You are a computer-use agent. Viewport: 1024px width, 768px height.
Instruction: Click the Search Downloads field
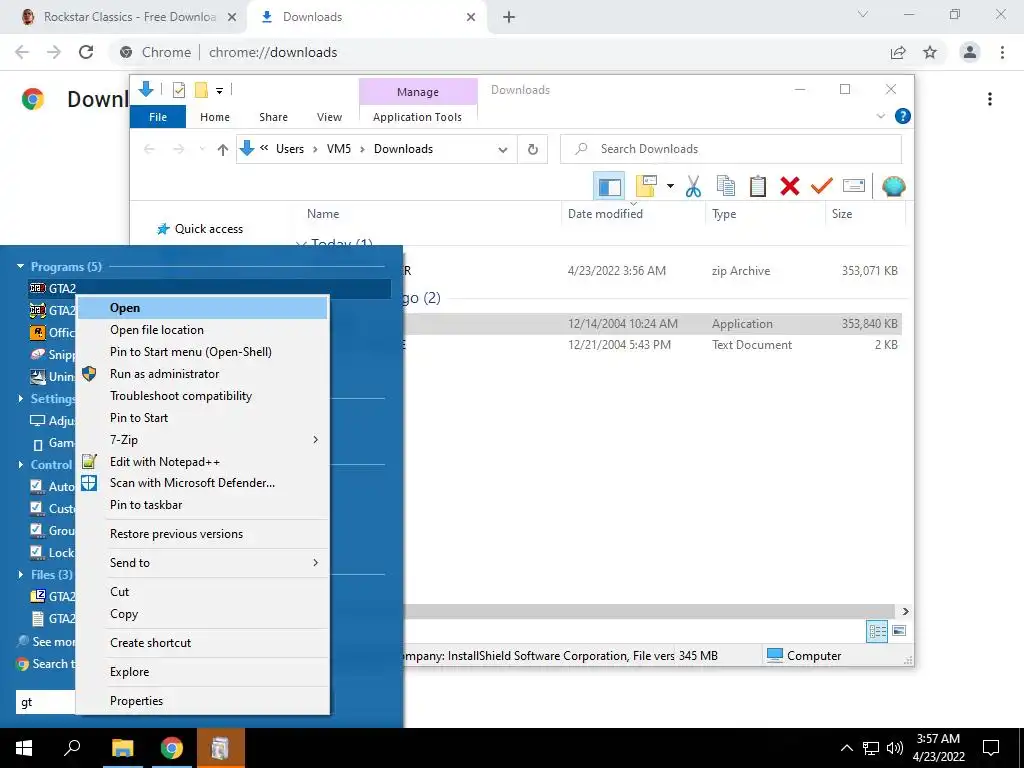(x=731, y=149)
